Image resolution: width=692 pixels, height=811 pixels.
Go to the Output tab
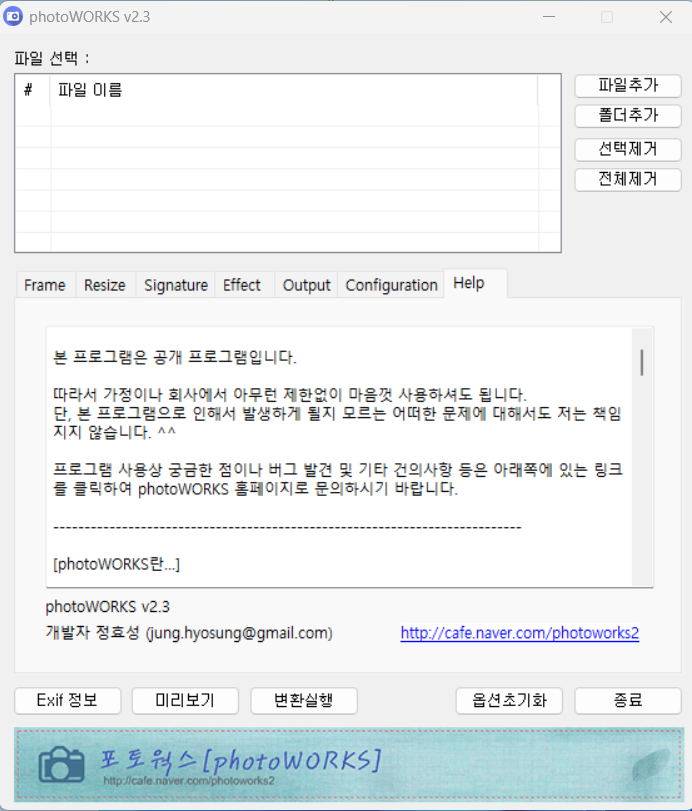coord(306,285)
